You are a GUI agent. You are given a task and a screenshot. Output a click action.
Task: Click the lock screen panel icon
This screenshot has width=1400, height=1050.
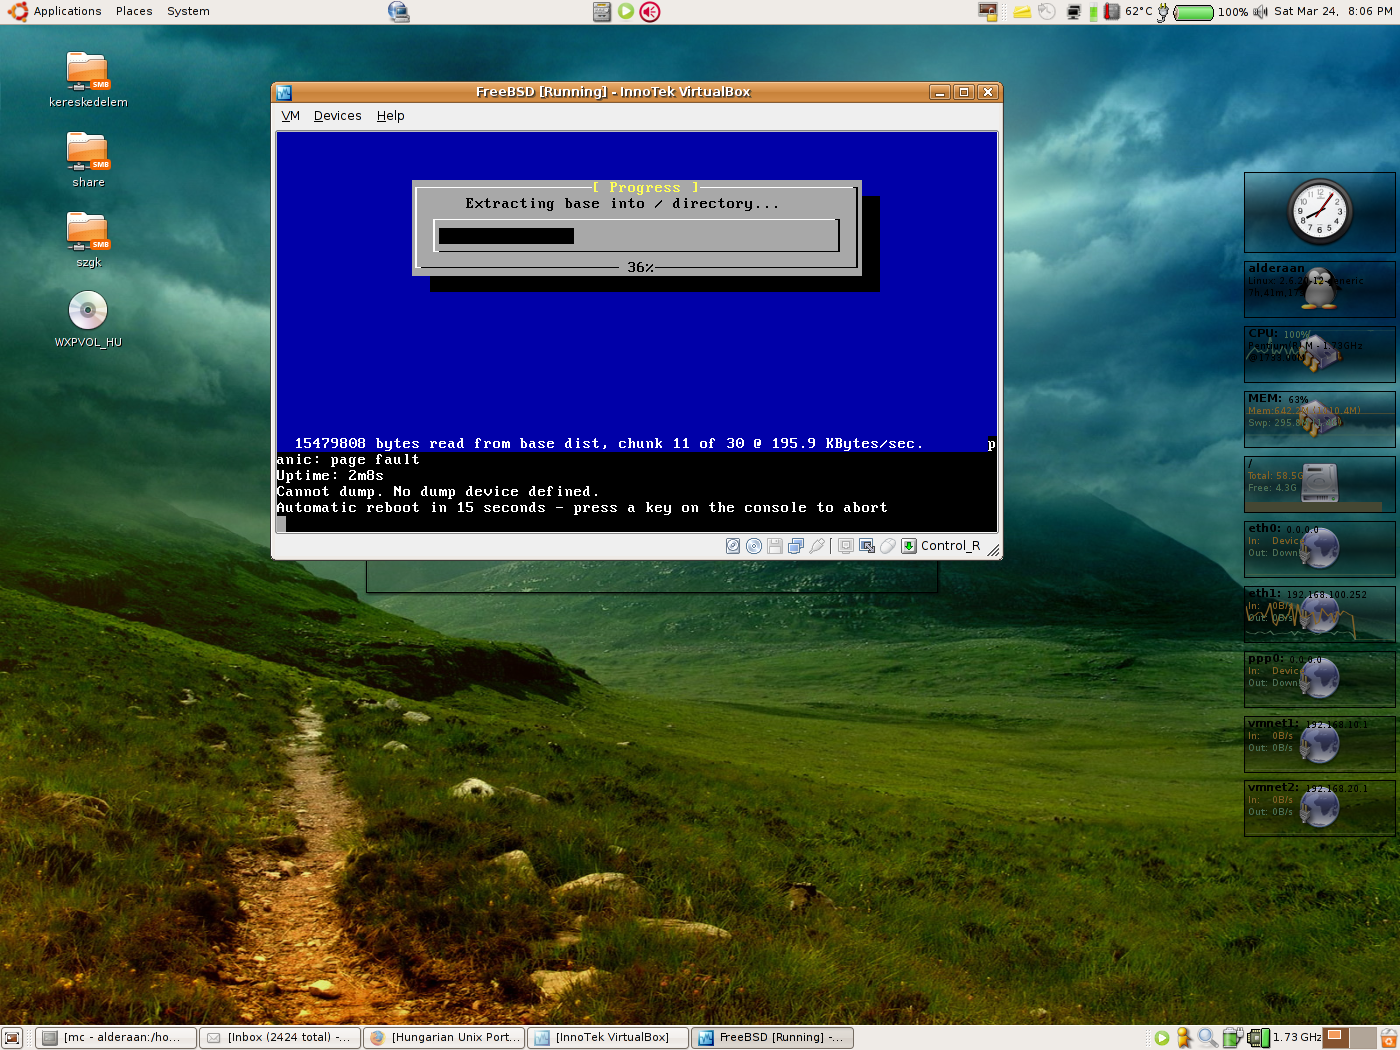(x=988, y=11)
